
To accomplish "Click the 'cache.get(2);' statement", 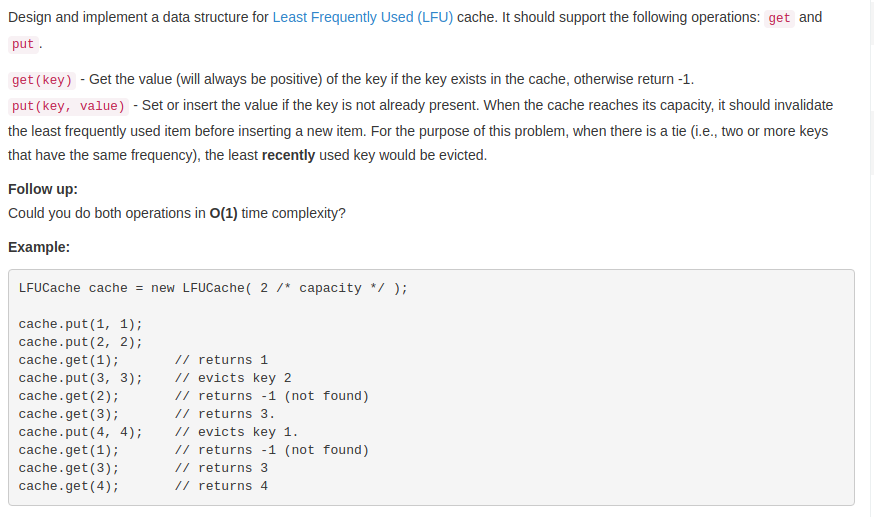I will point(68,396).
